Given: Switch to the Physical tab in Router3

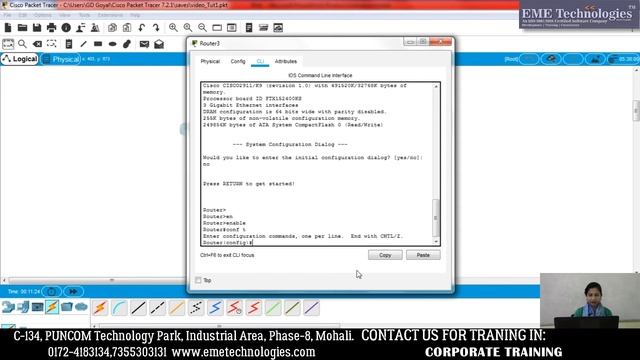Looking at the screenshot, I should [x=210, y=61].
